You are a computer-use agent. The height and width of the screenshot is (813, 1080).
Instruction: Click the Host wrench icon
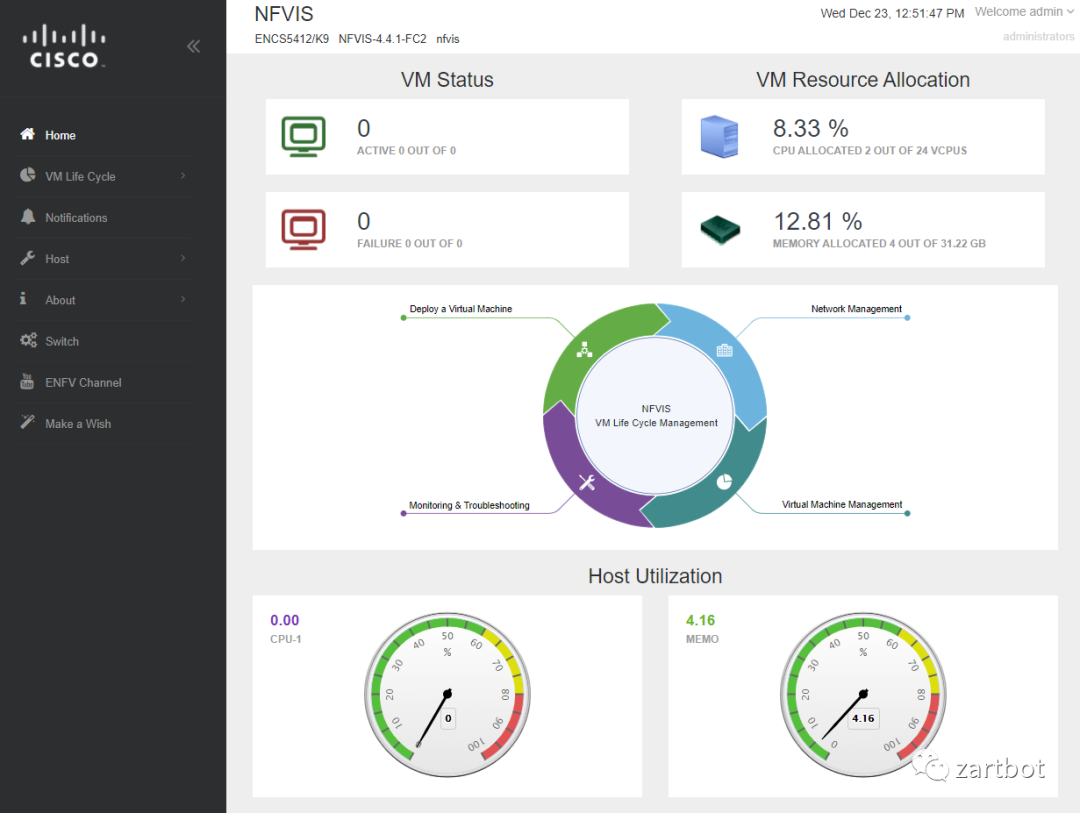28,258
